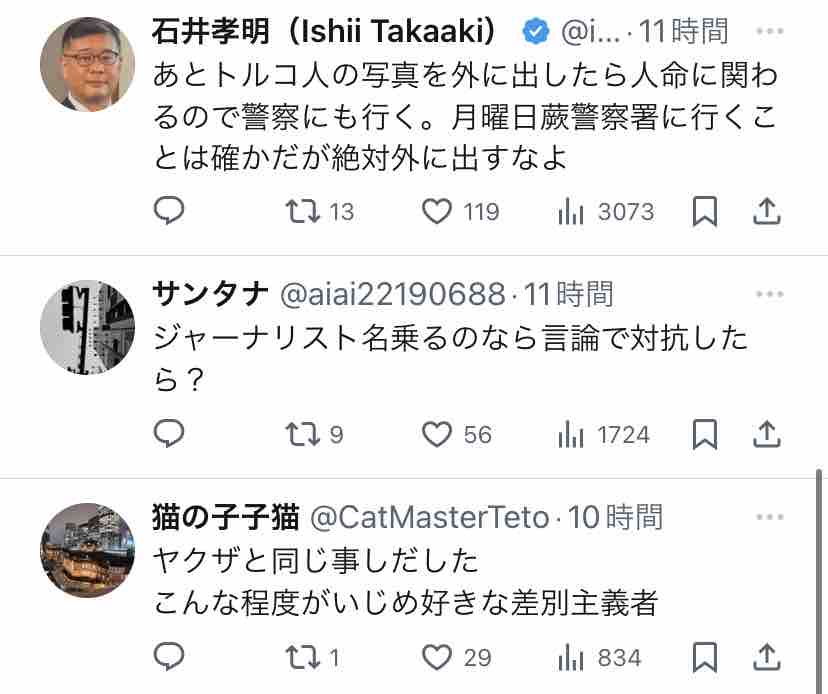This screenshot has width=828, height=694.
Task: Reply to サンタナ's tweet
Action: (170, 434)
